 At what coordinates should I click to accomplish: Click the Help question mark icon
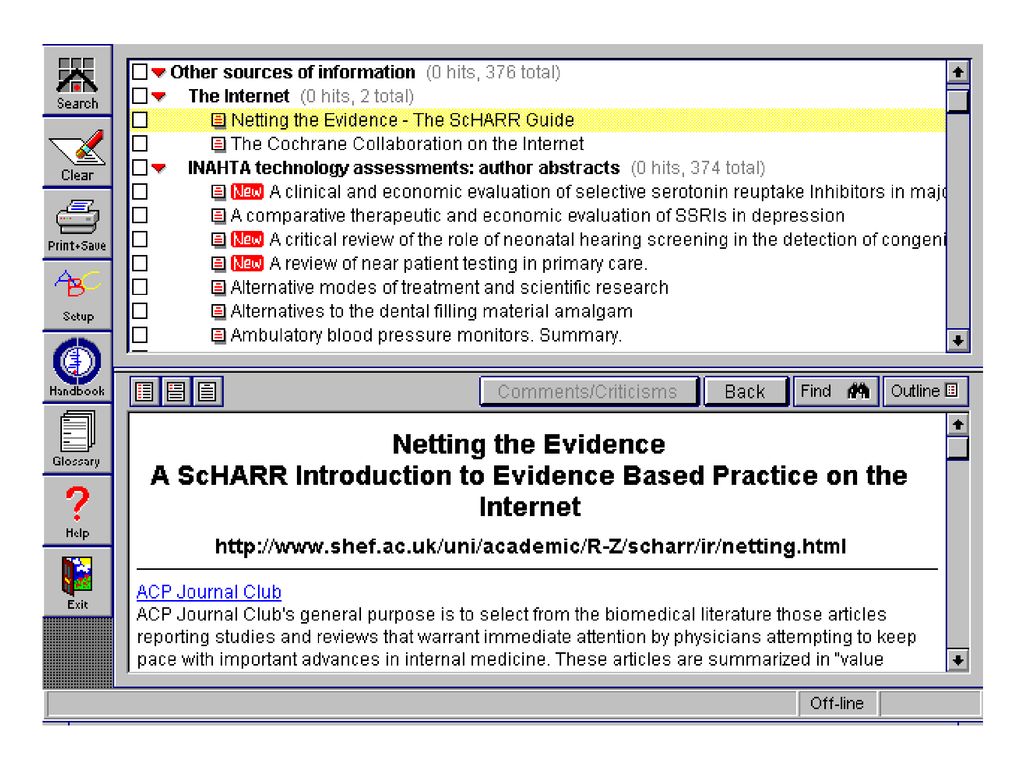[77, 511]
